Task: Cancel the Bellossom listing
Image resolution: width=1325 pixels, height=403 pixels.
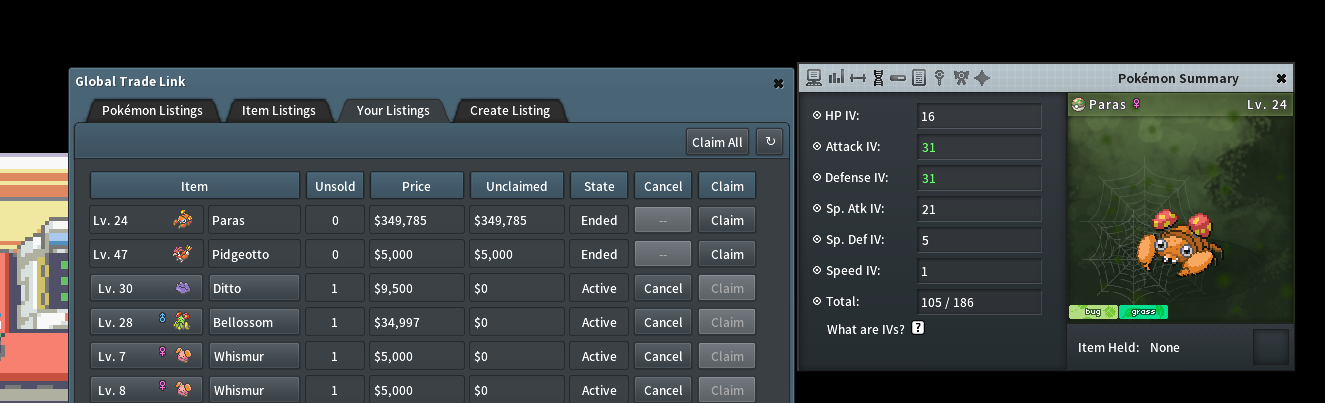Action: click(663, 322)
